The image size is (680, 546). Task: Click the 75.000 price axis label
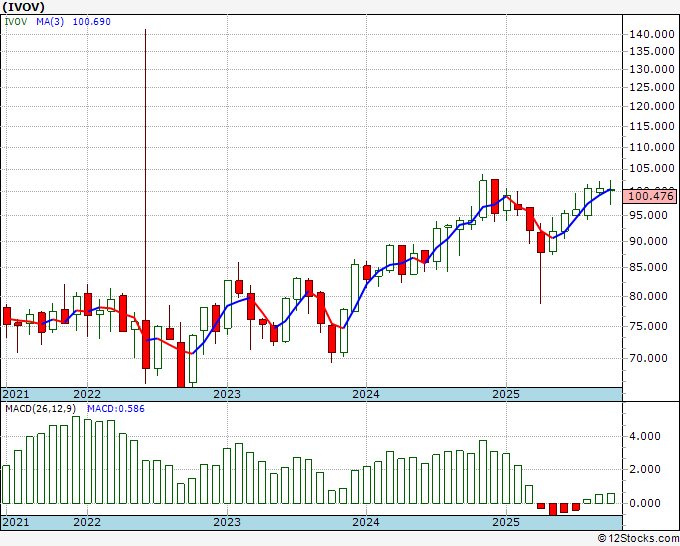(x=648, y=327)
